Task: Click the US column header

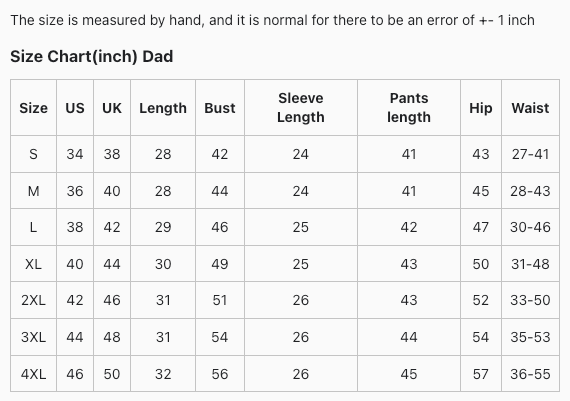Action: tap(75, 108)
